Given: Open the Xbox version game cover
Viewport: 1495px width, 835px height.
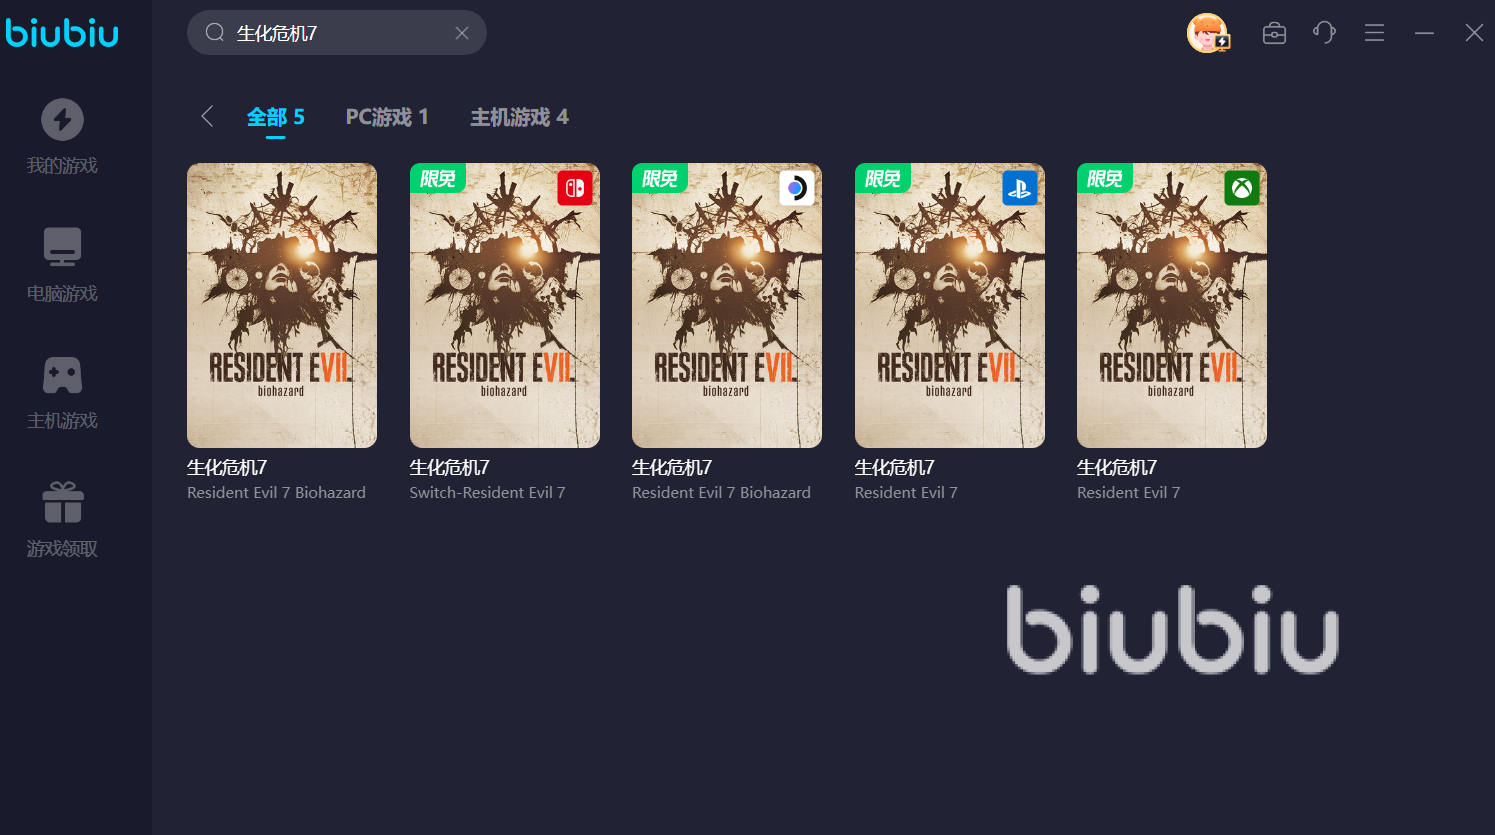Looking at the screenshot, I should [1172, 305].
